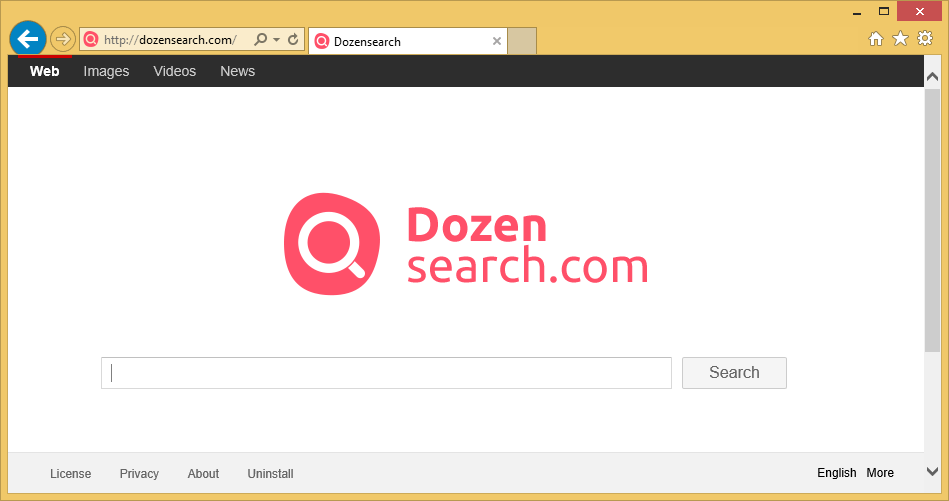
Task: Open the More languages link
Action: (880, 473)
